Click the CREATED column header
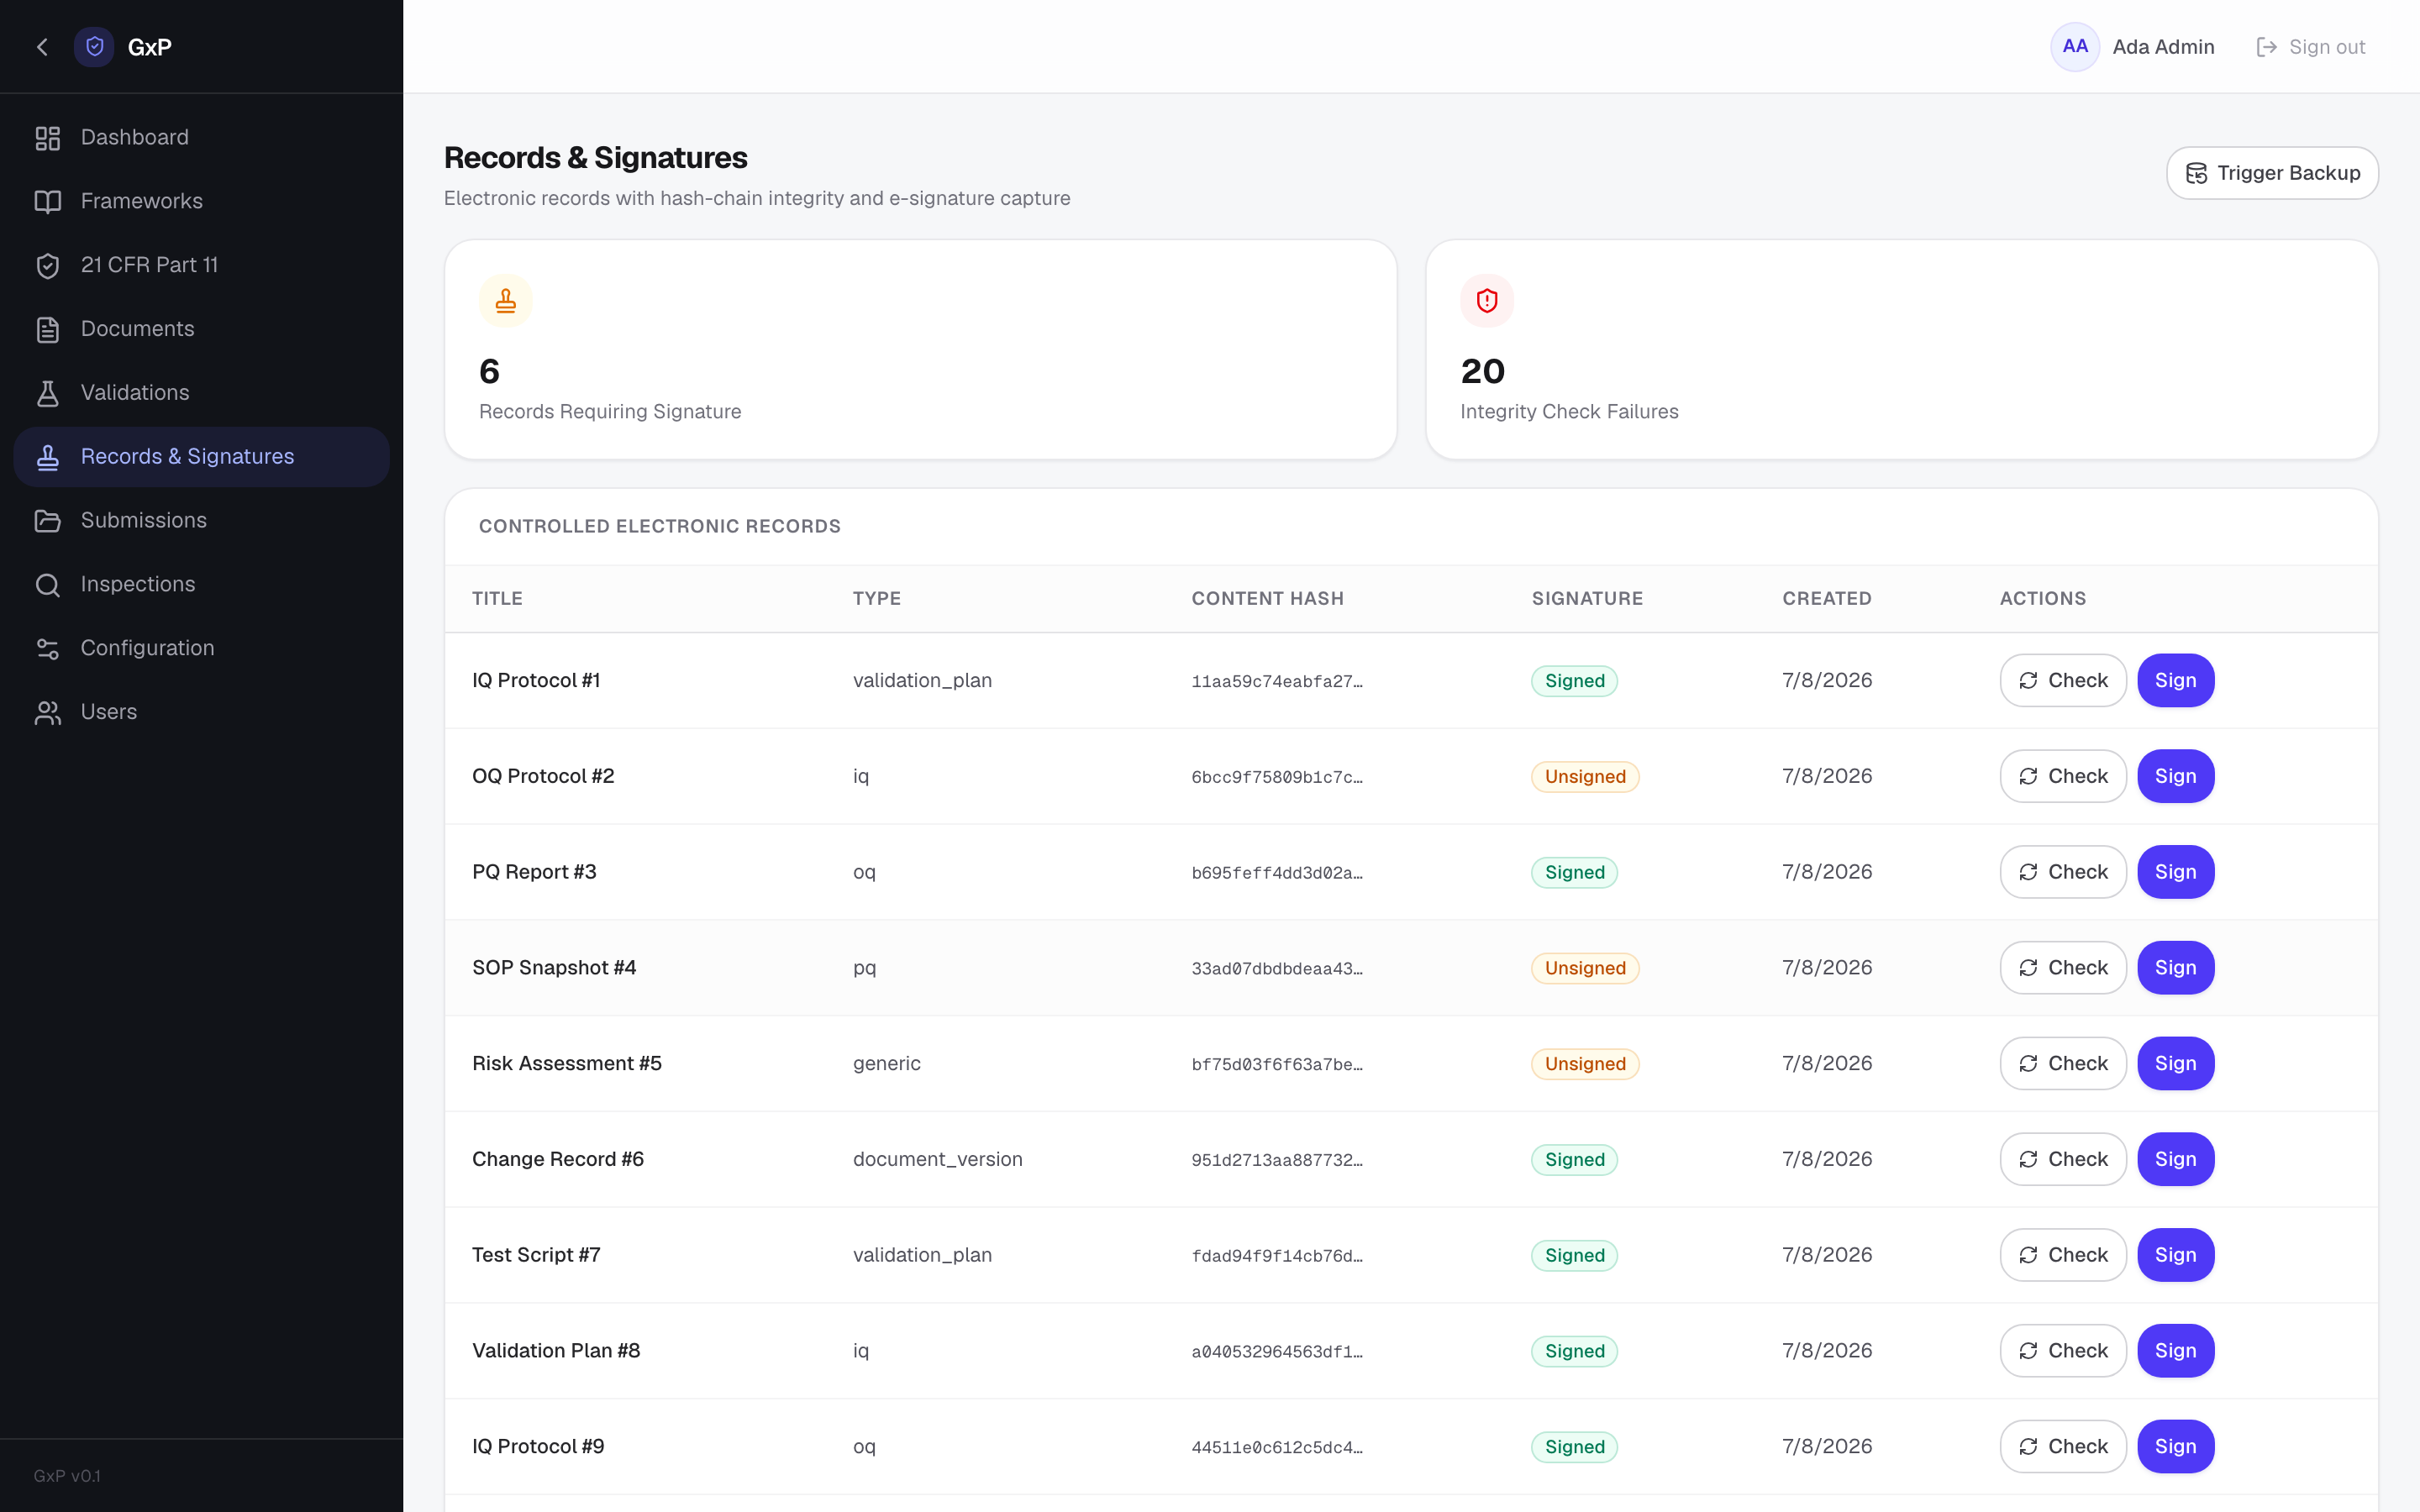 tap(1826, 599)
